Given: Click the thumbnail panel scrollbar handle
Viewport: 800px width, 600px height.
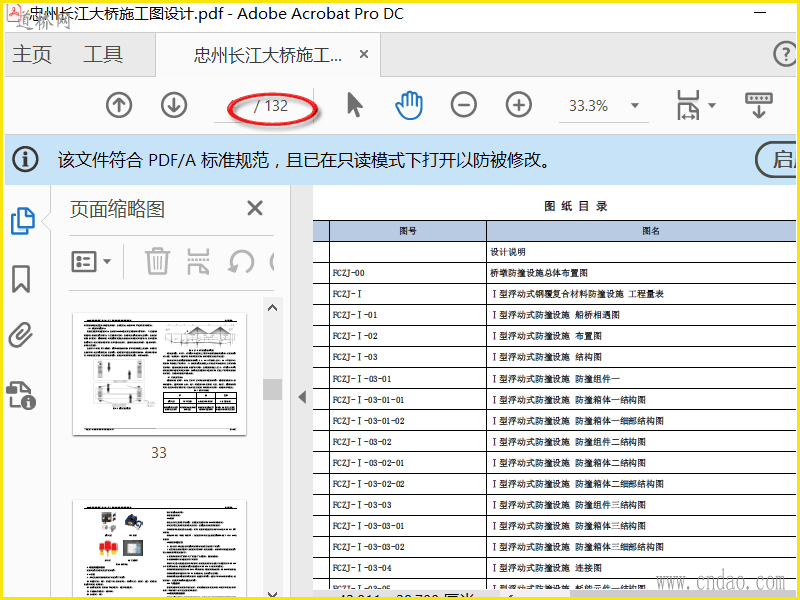Looking at the screenshot, I should pos(272,389).
